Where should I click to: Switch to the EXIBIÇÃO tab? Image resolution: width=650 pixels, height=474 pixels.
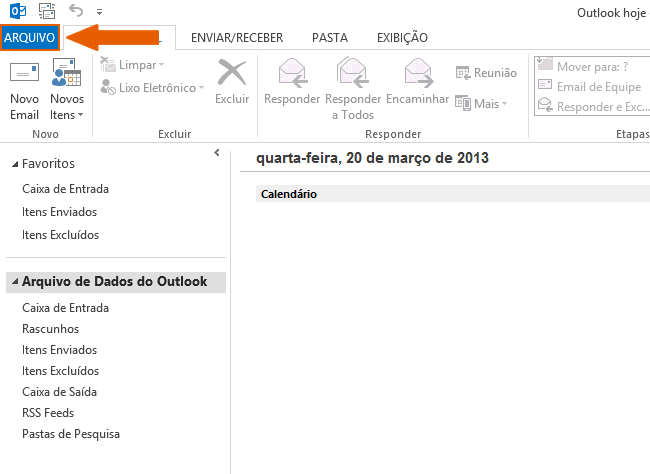(x=402, y=37)
